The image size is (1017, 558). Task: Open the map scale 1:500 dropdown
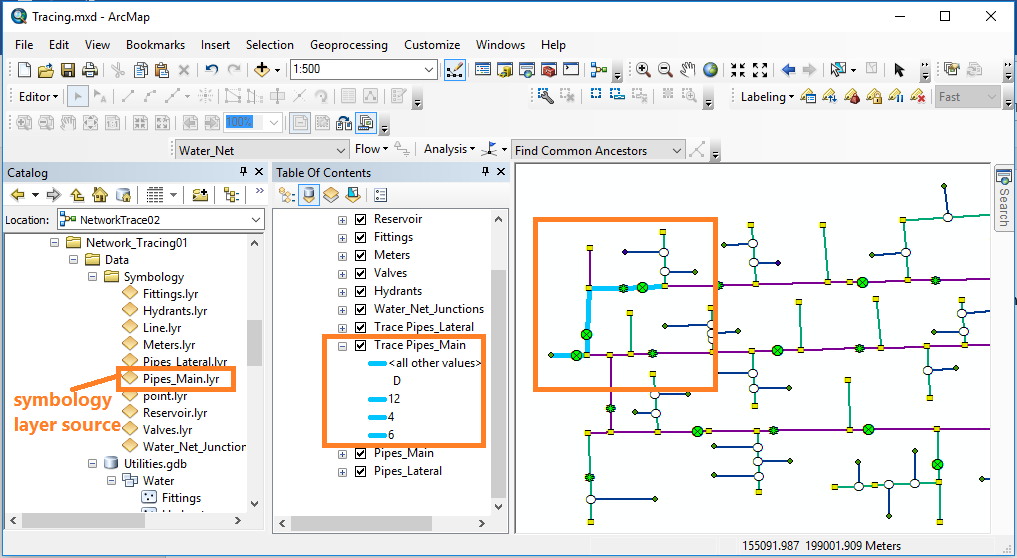point(429,69)
